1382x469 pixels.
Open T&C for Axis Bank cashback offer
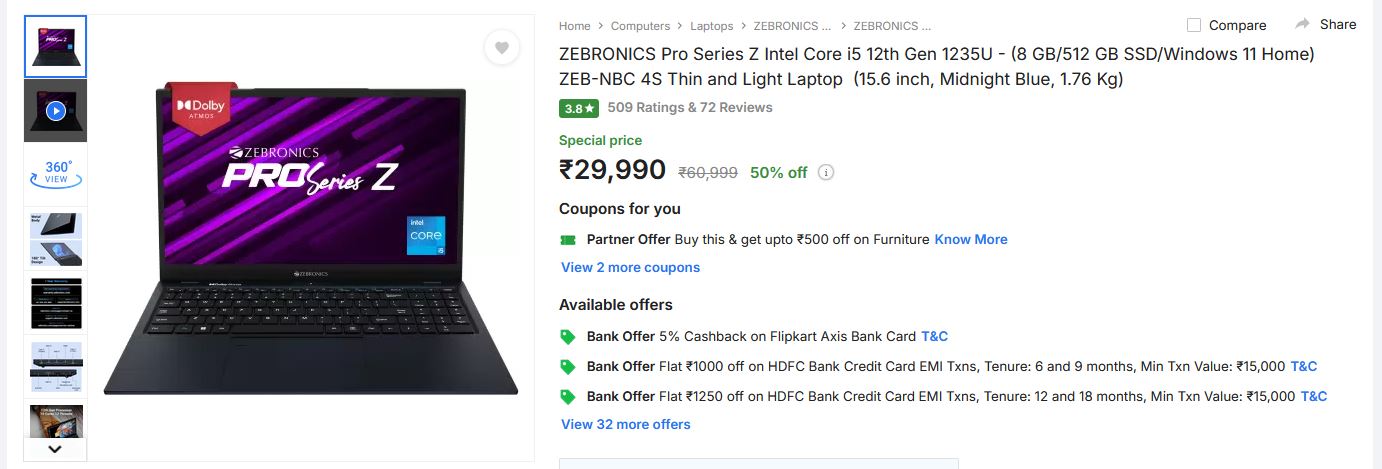[x=934, y=337]
